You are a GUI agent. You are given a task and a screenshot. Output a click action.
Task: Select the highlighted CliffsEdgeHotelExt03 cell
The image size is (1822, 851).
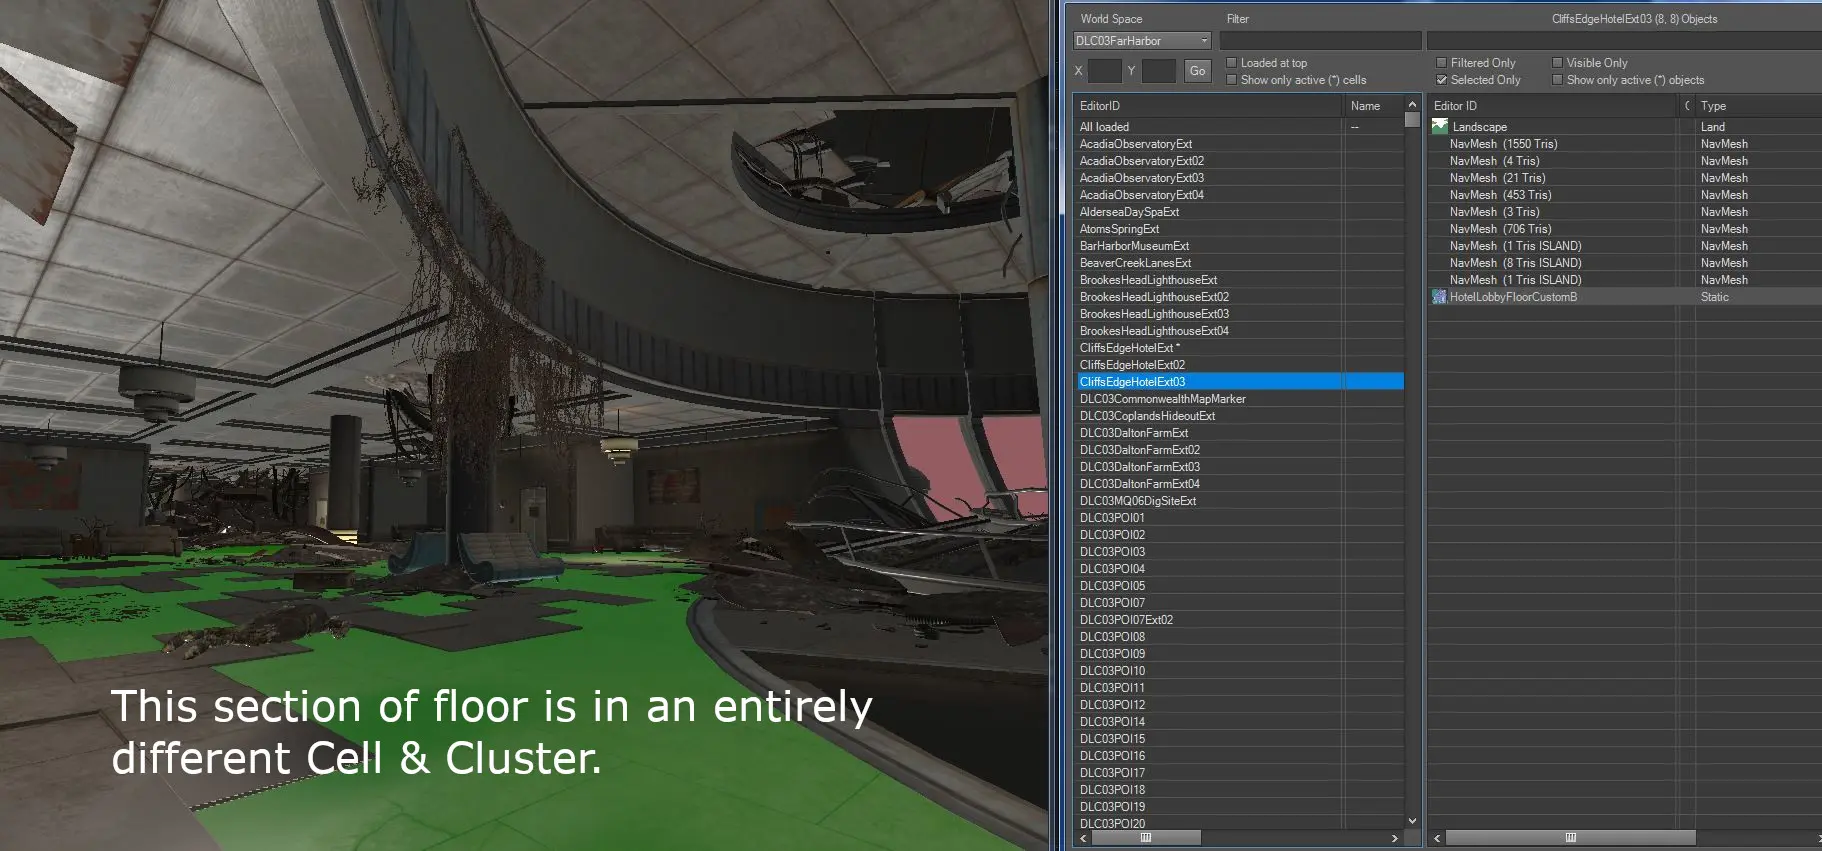click(x=1239, y=382)
